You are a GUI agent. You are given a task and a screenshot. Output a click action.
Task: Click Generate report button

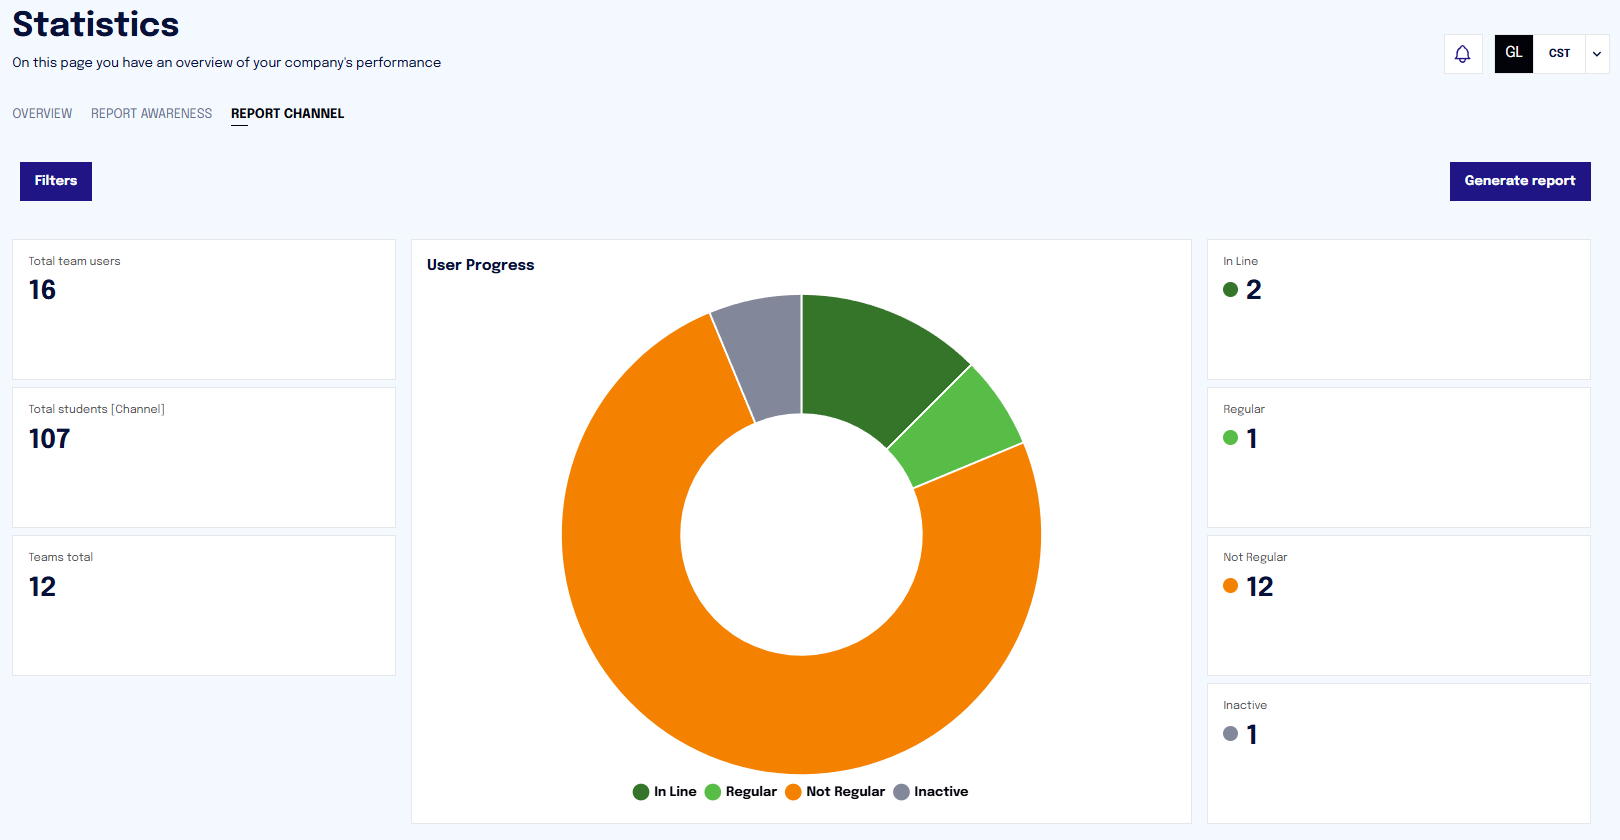[x=1519, y=181]
